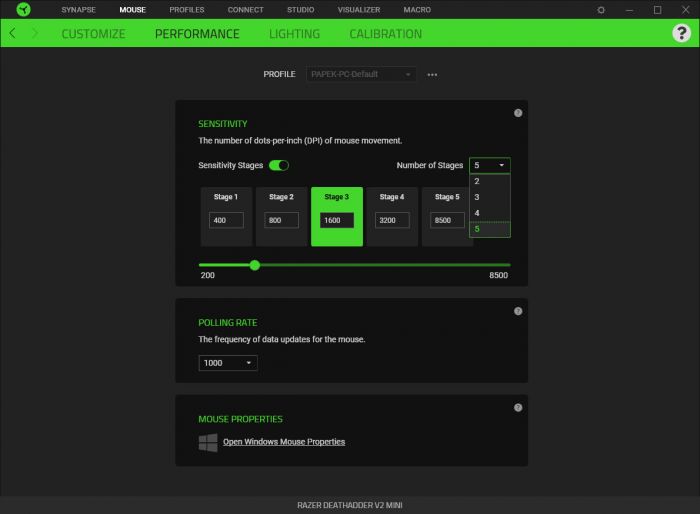Choose 3 in stages list
Image resolution: width=700 pixels, height=514 pixels.
[x=490, y=197]
